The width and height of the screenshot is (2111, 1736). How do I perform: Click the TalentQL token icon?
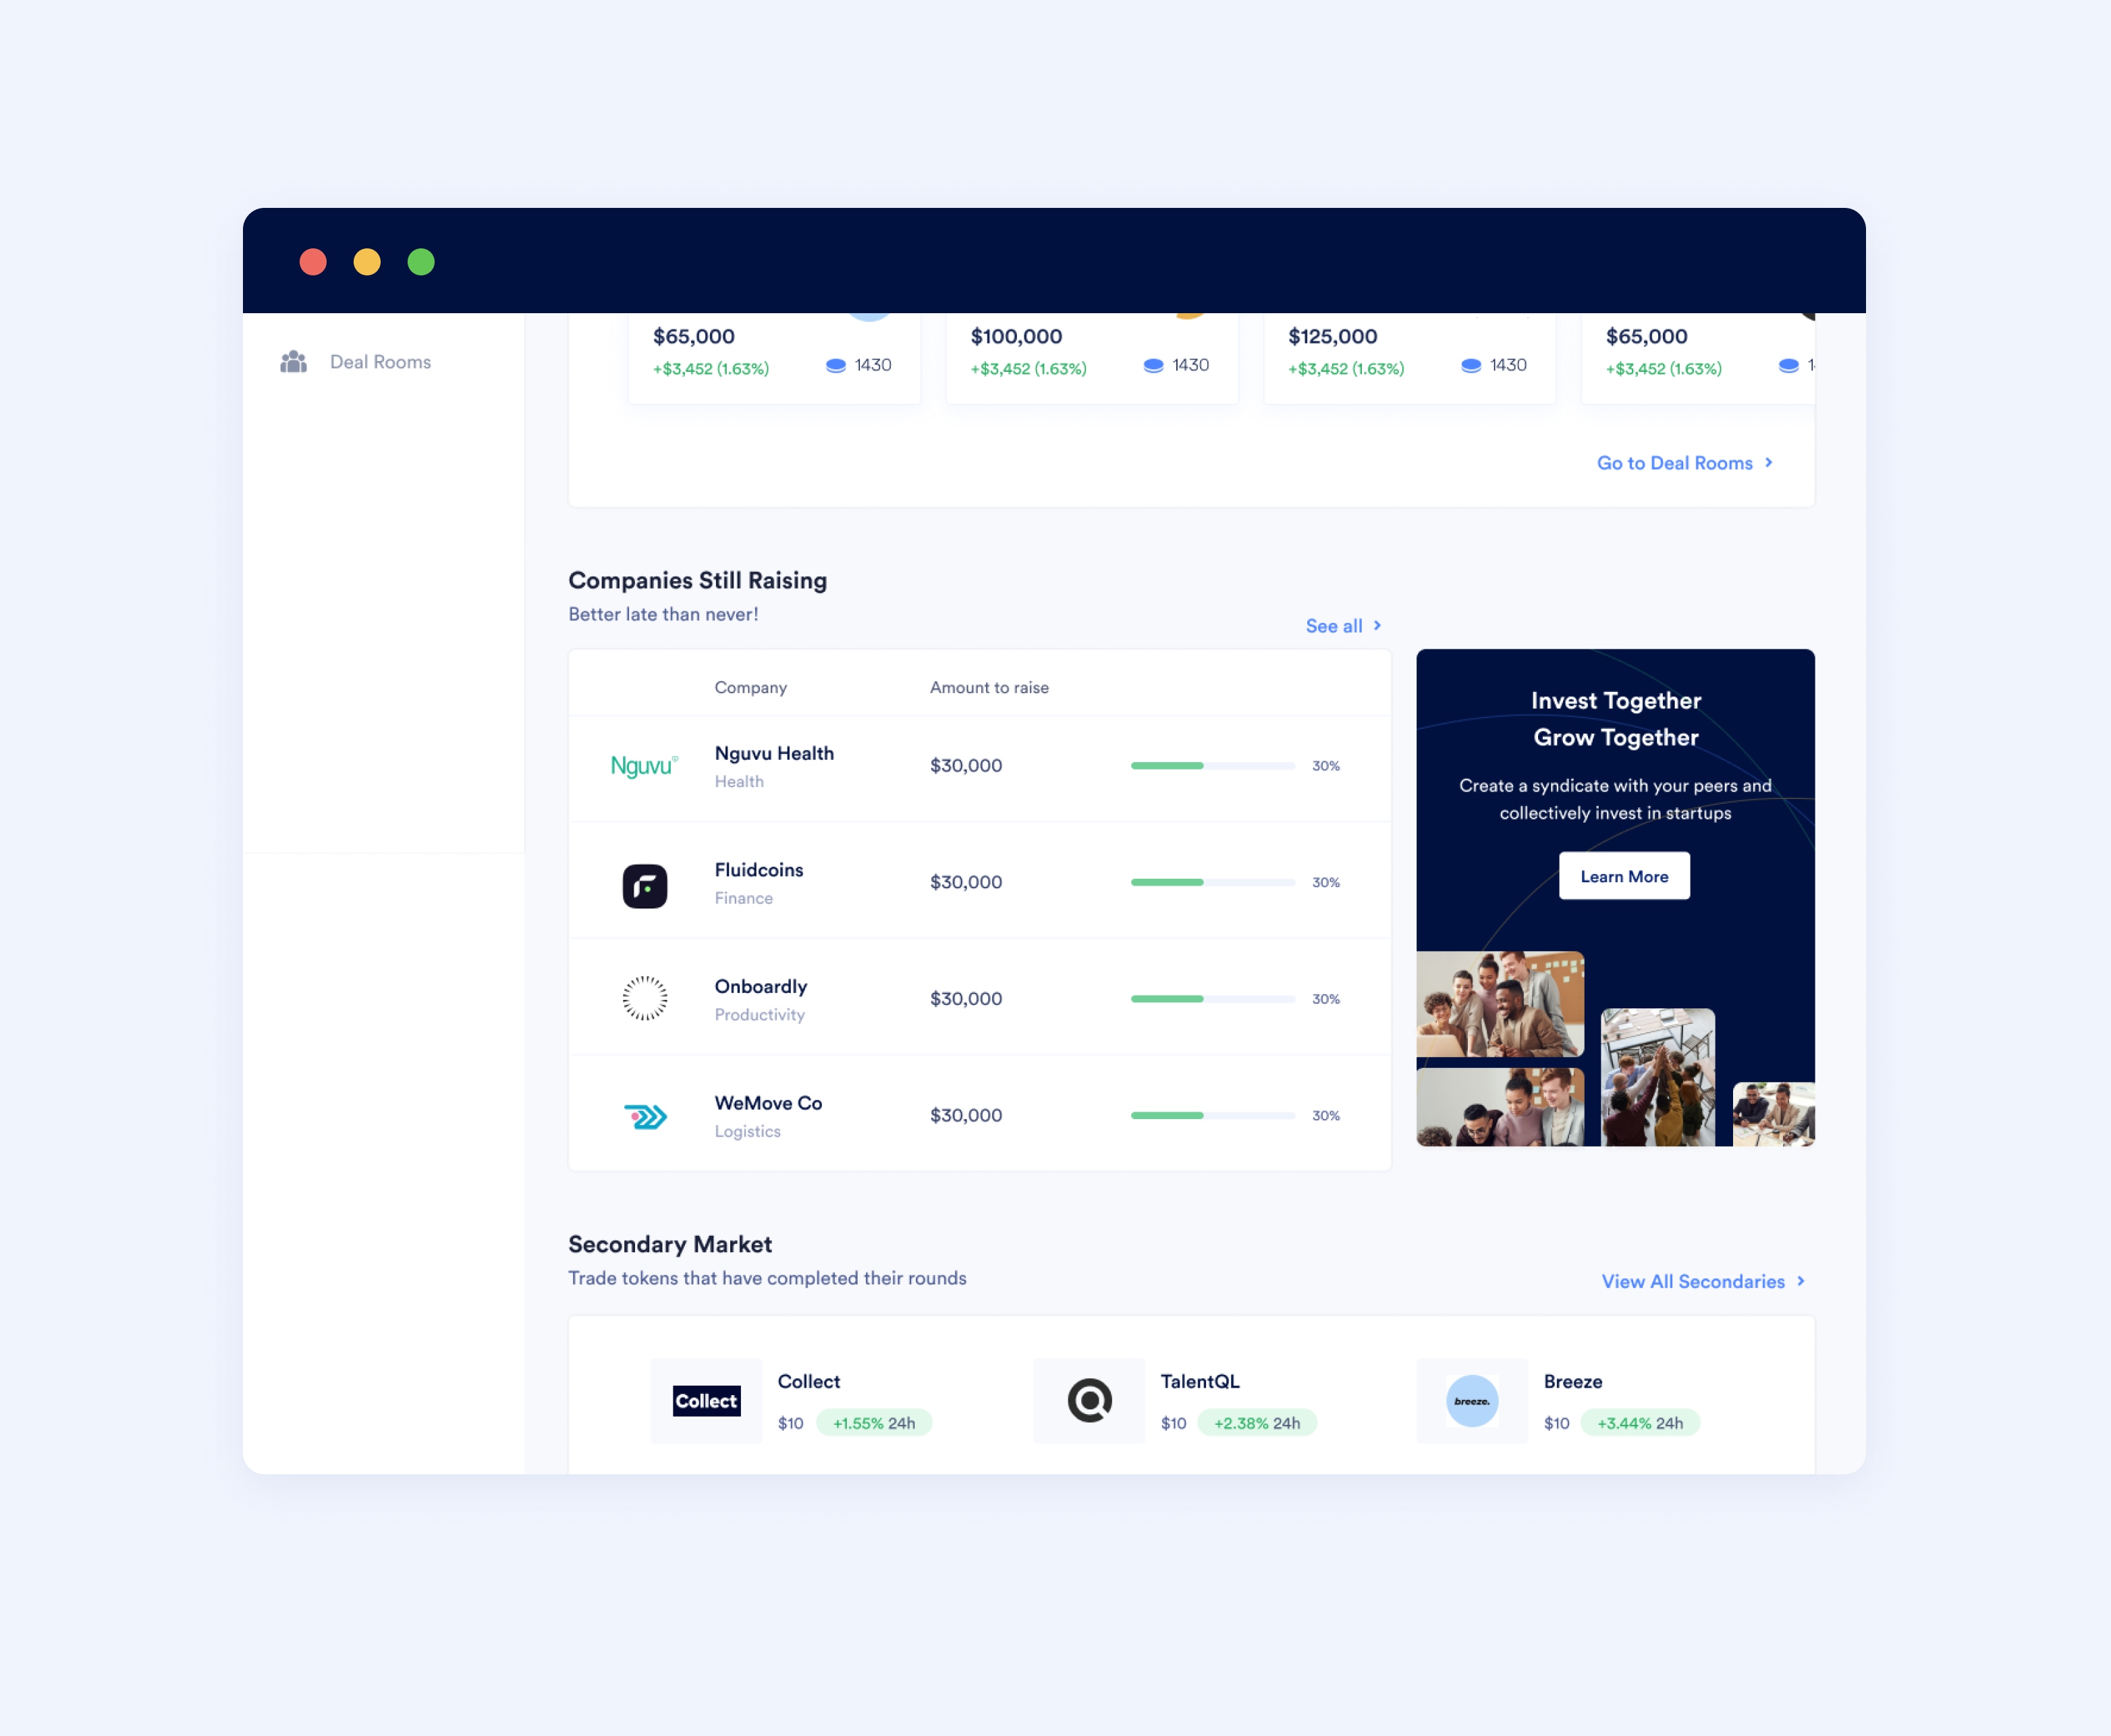point(1089,1399)
